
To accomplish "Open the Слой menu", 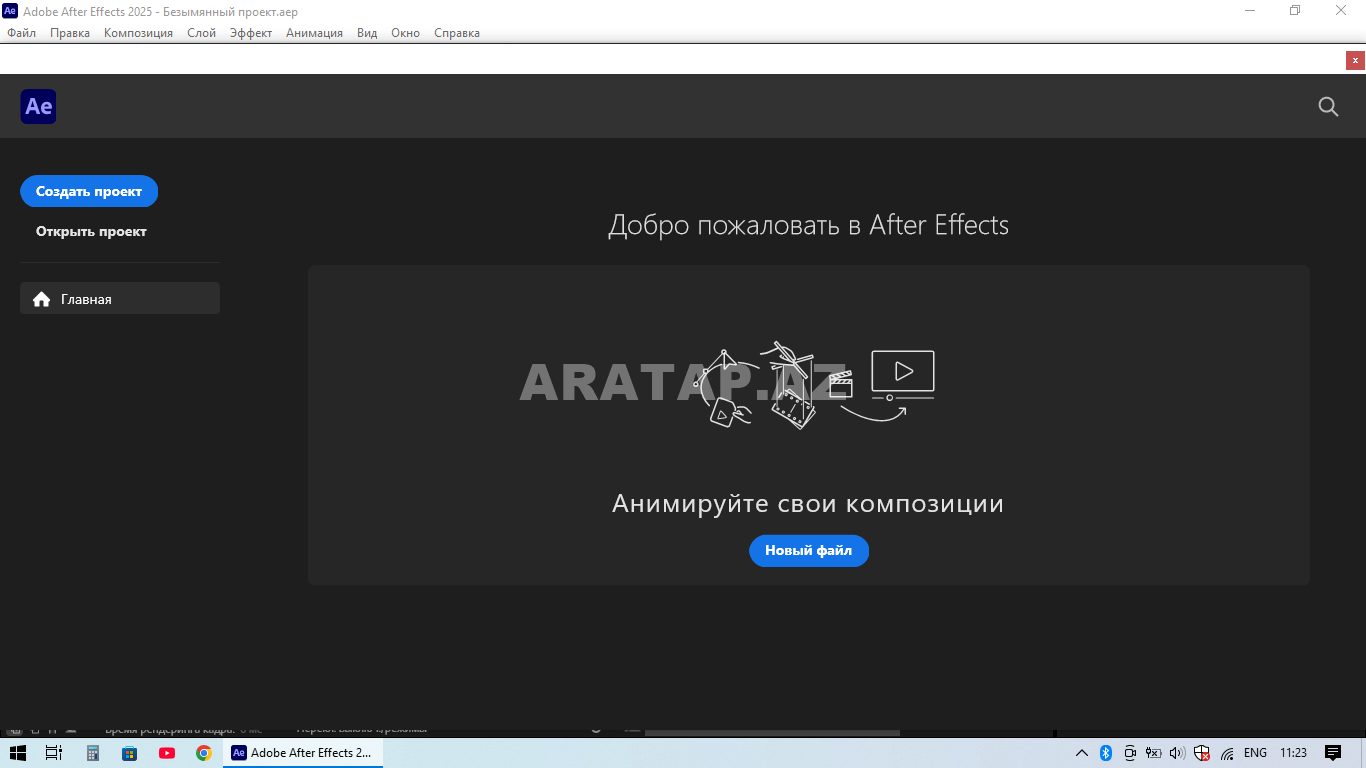I will [x=201, y=33].
